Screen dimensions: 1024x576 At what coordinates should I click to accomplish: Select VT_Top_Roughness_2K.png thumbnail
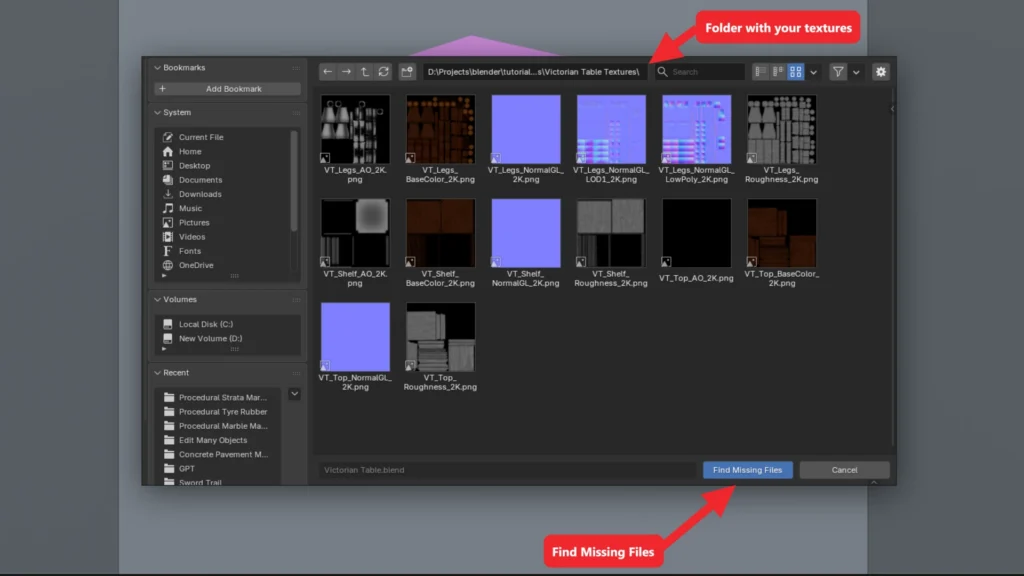pyautogui.click(x=440, y=337)
